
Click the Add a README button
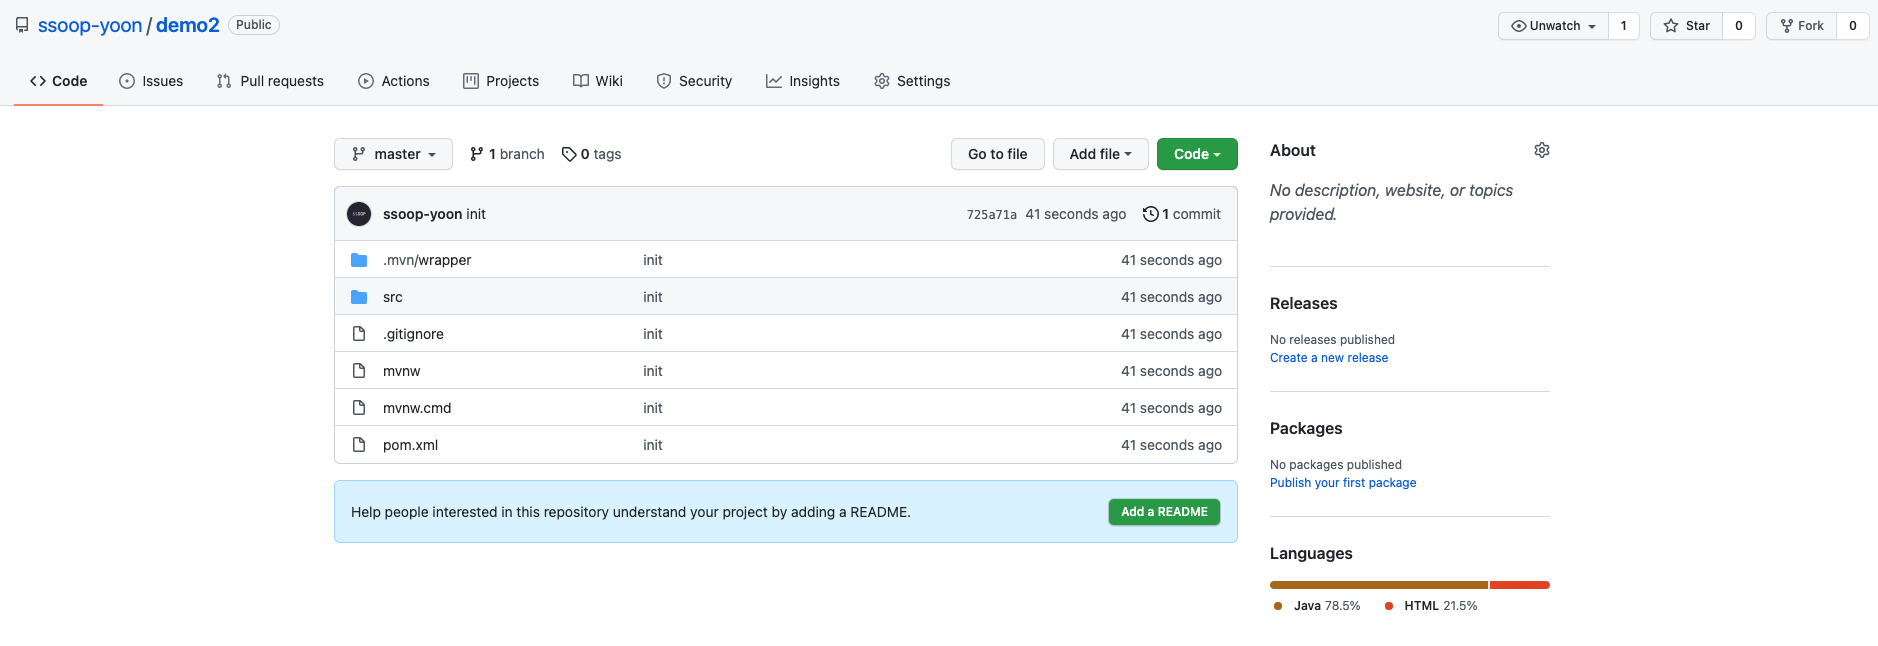click(x=1164, y=512)
